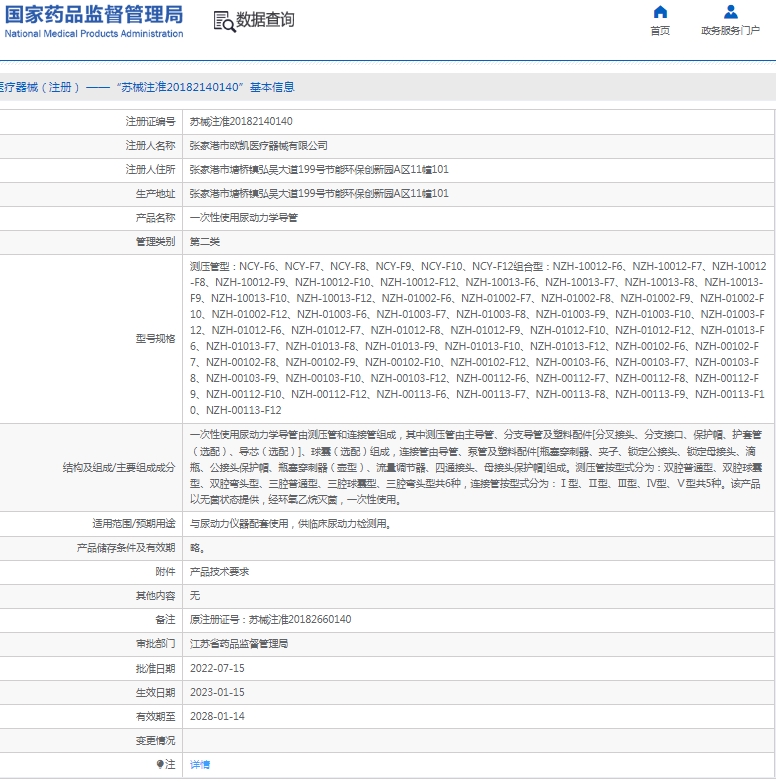The height and width of the screenshot is (782, 776).
Task: Click registrant name 张家港市欧凯医疗器械有限公司
Action: pyautogui.click(x=258, y=145)
